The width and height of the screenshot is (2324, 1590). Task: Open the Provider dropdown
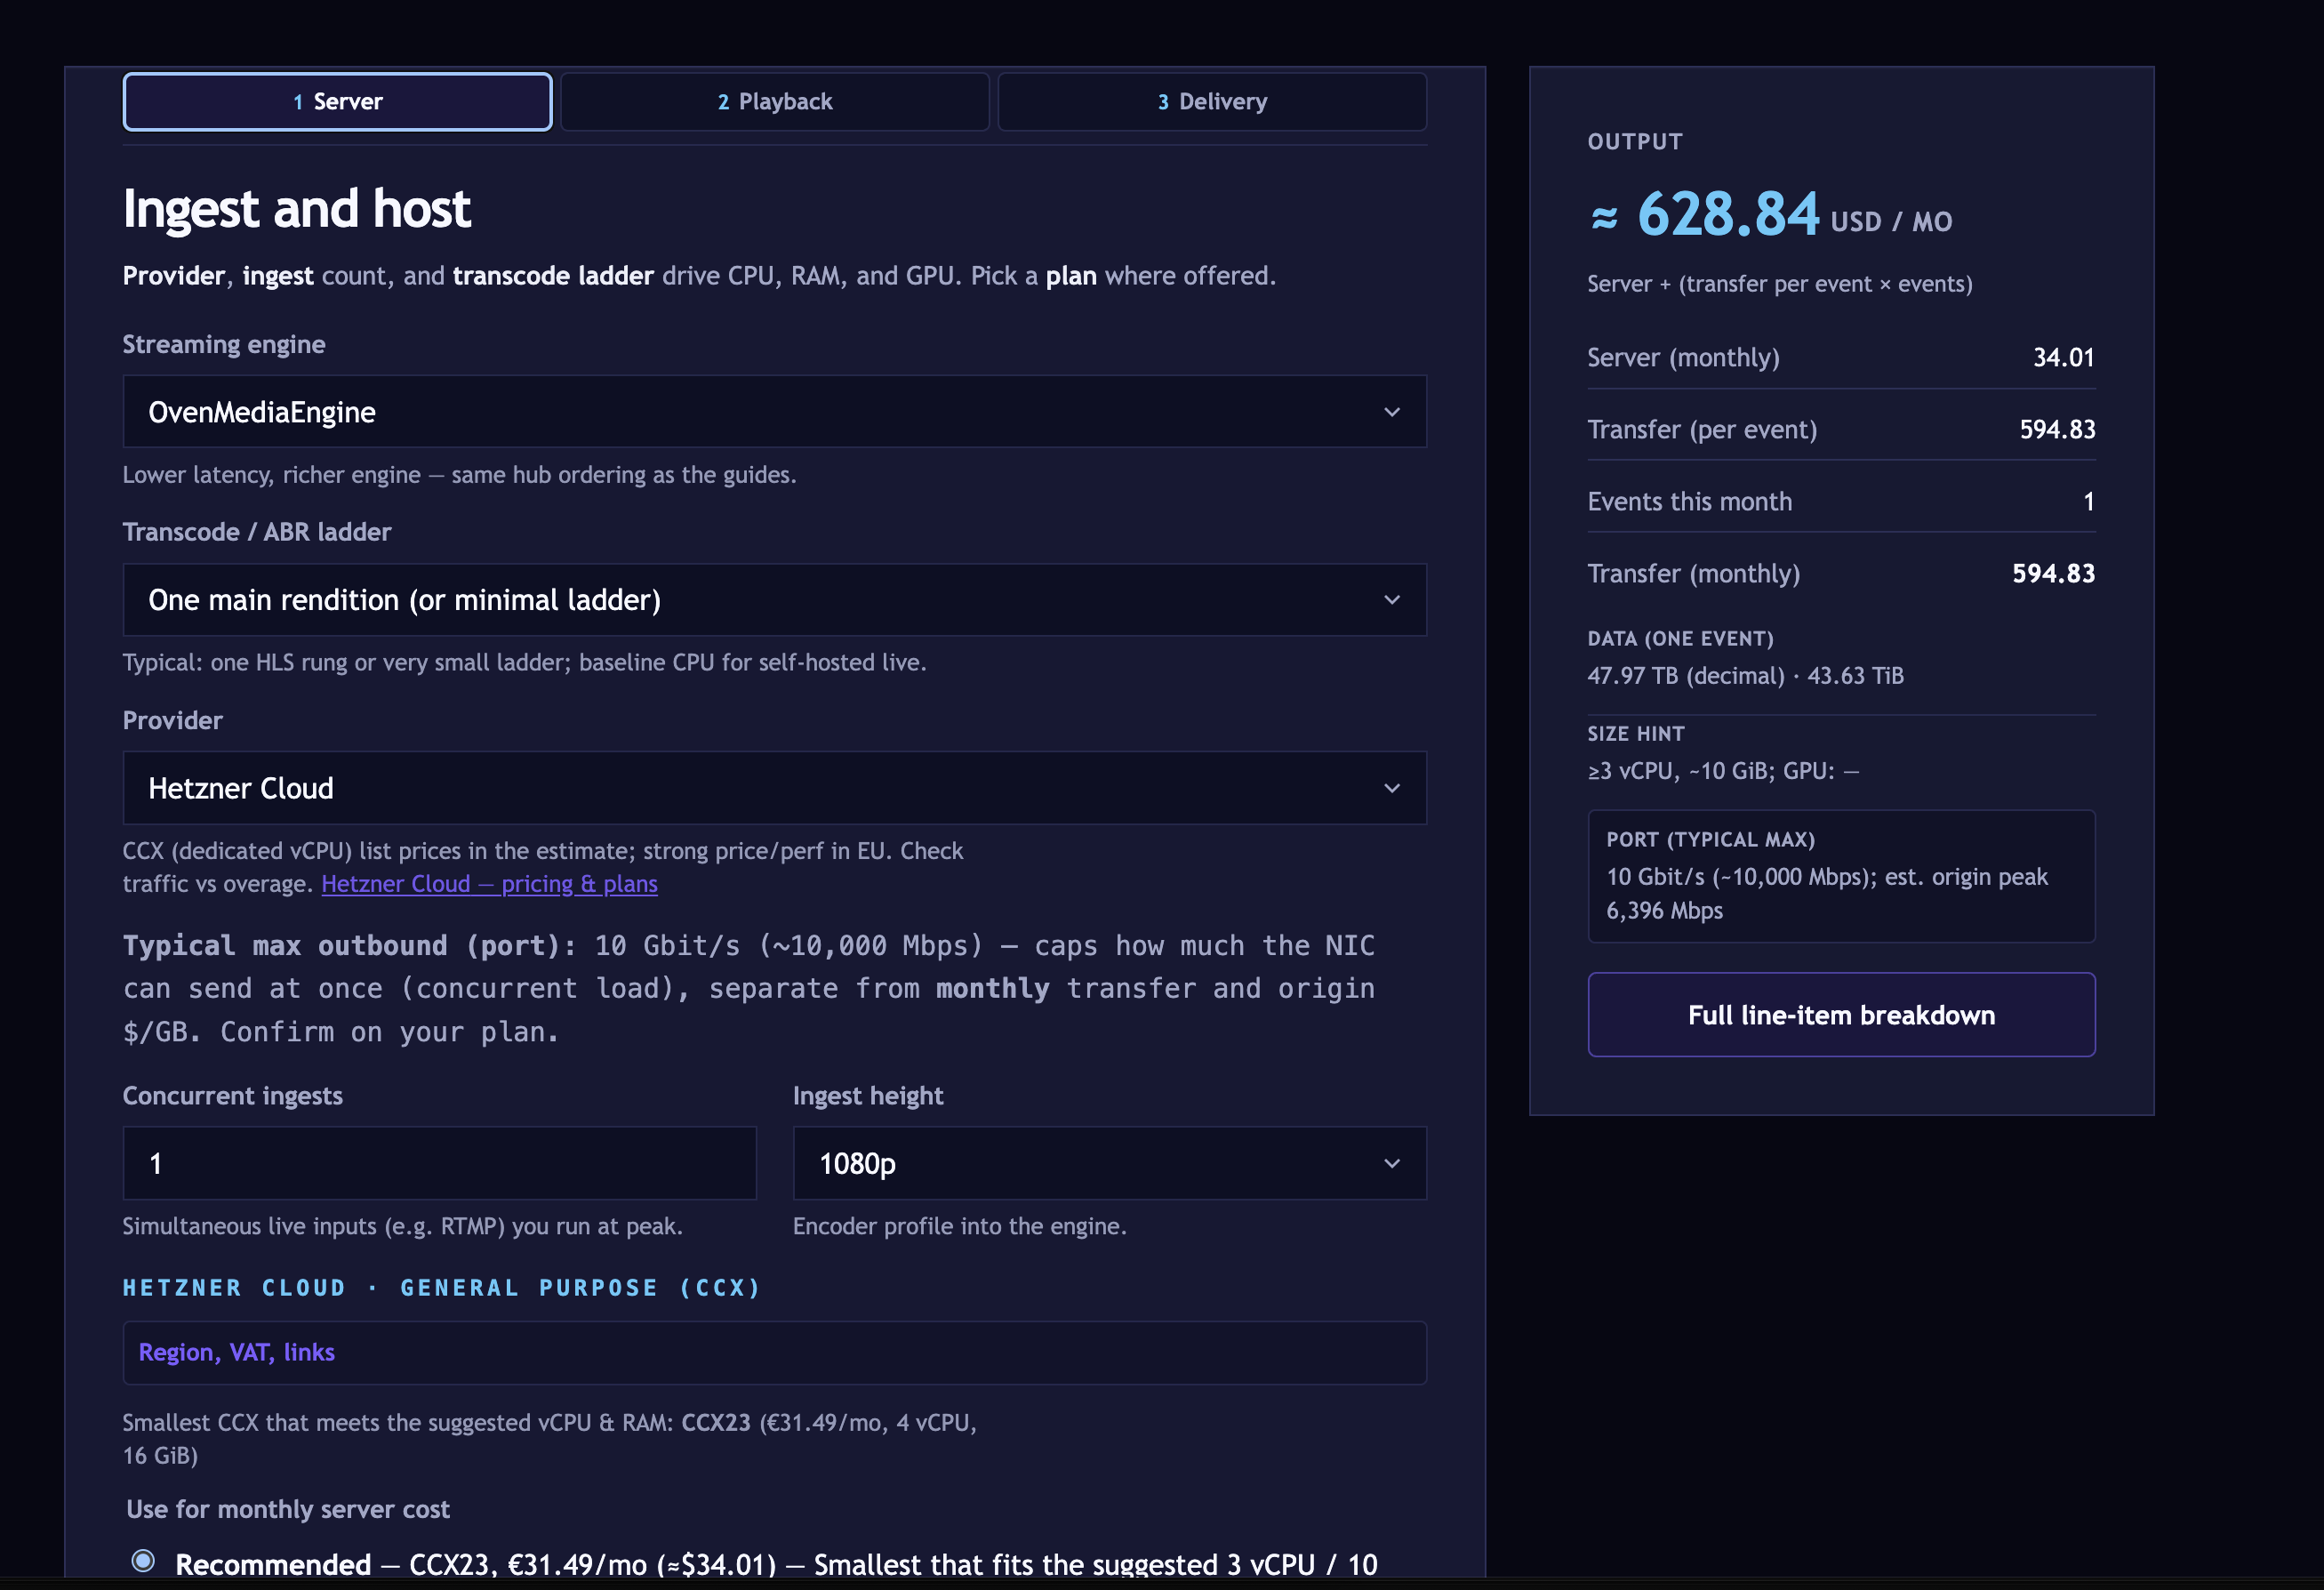774,788
